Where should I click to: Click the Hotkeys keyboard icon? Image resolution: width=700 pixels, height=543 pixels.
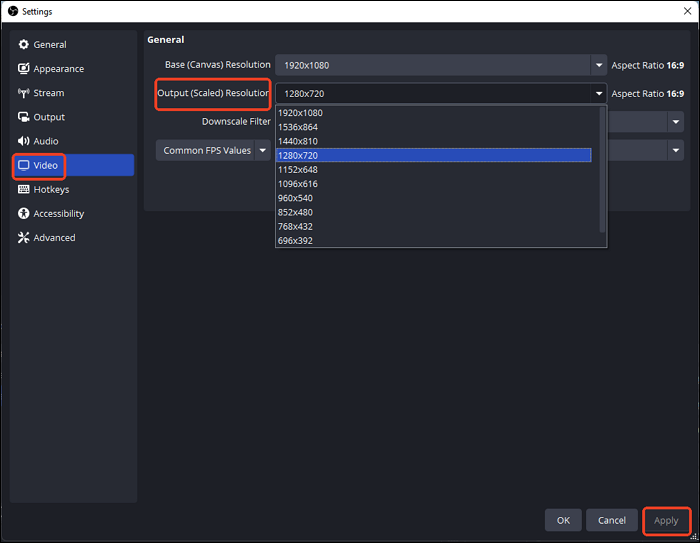coord(24,189)
